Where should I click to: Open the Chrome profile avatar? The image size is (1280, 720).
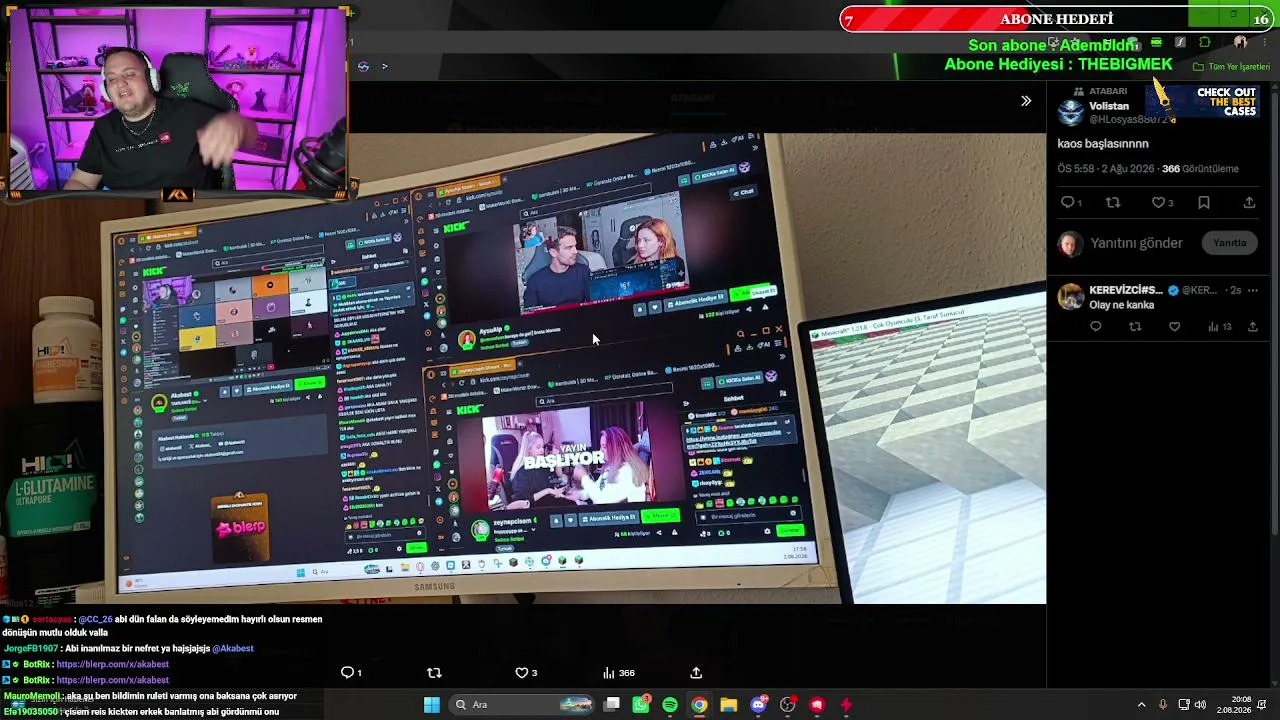point(1240,43)
